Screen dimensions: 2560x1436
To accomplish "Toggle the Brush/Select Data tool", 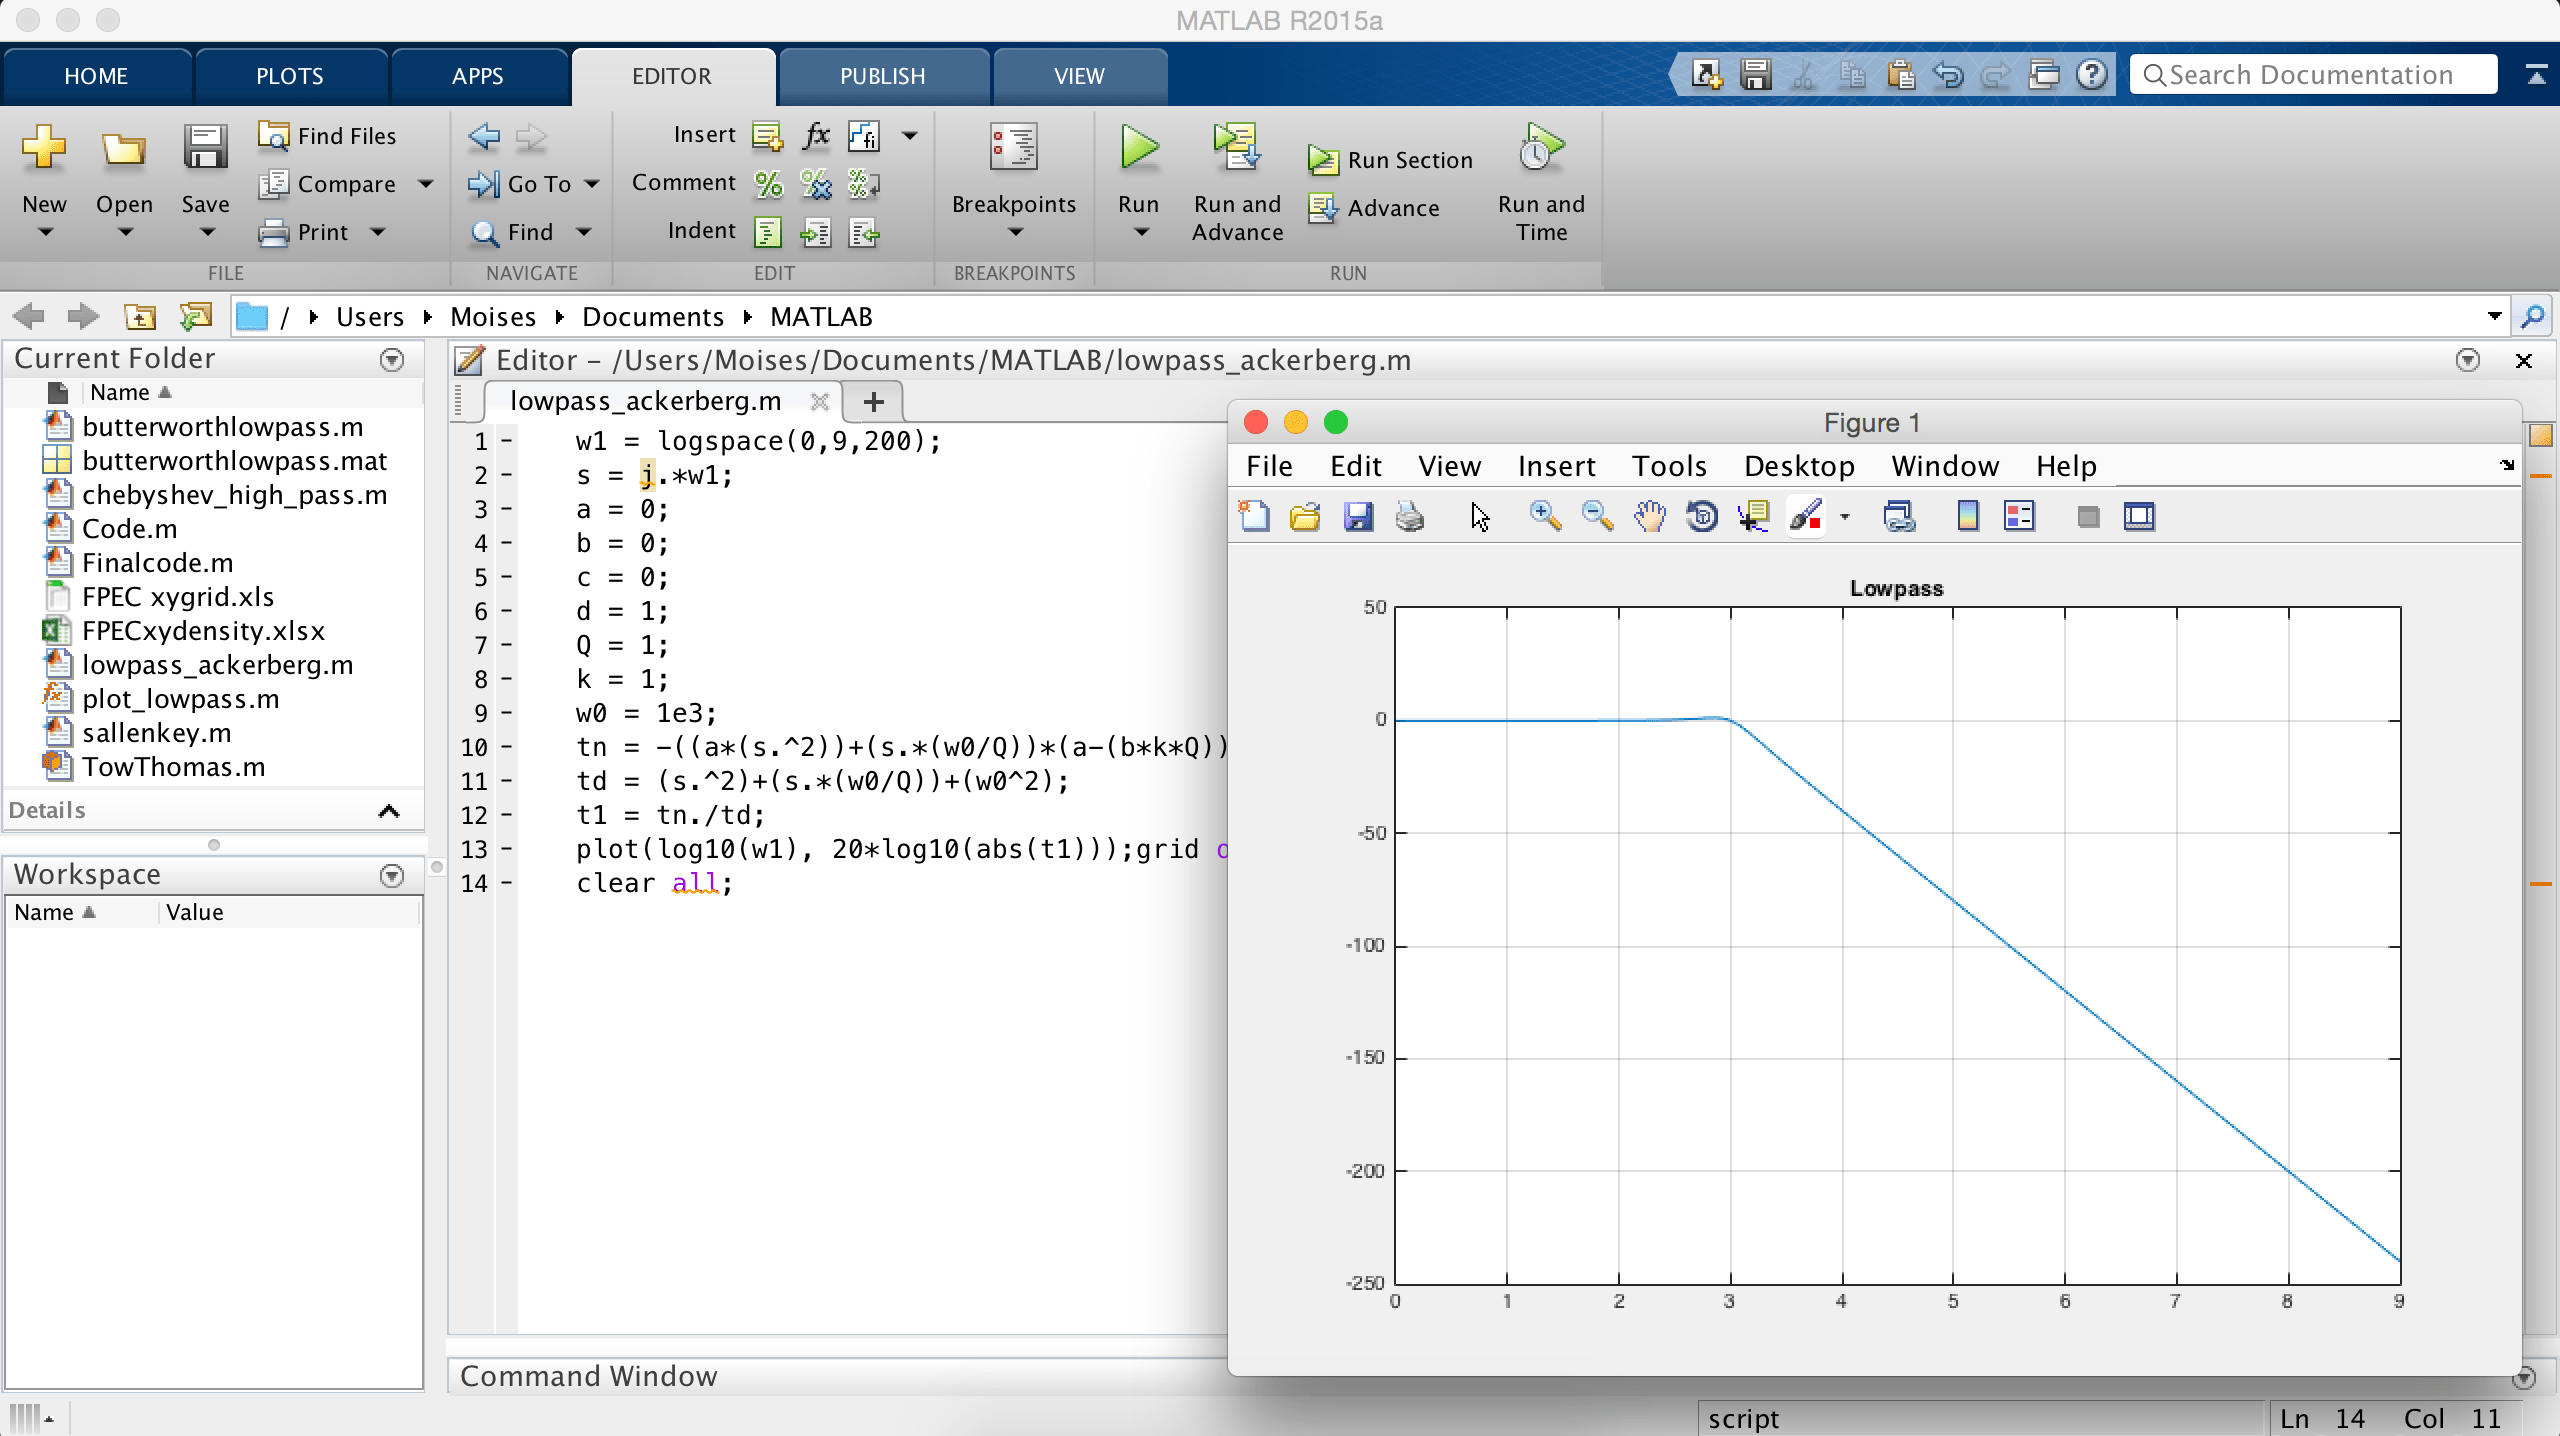I will [x=1806, y=517].
